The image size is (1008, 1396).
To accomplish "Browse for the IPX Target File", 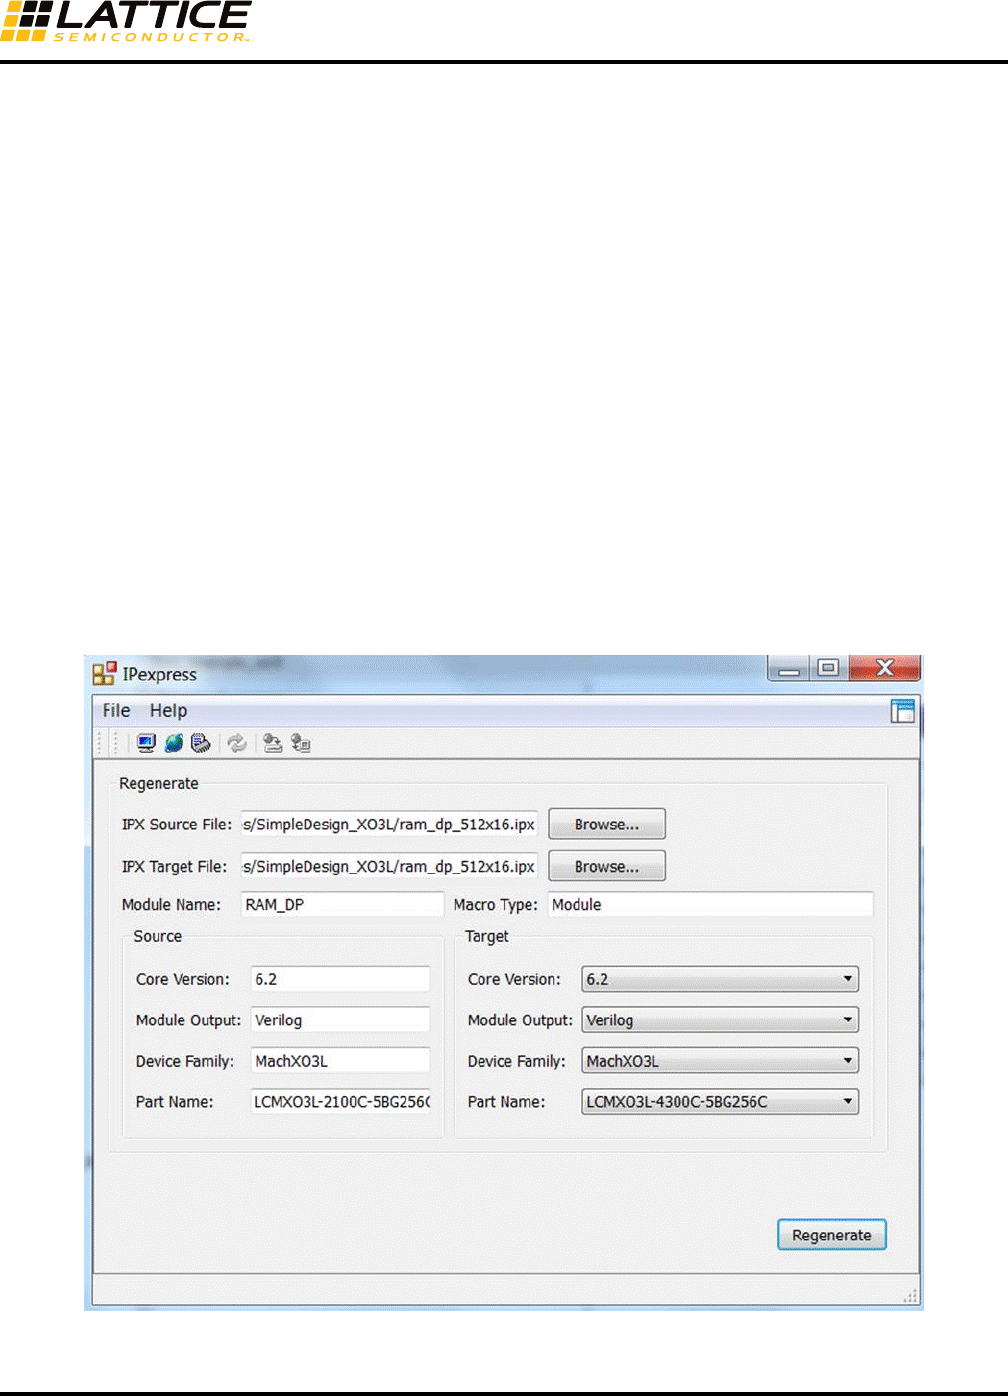I will 607,866.
